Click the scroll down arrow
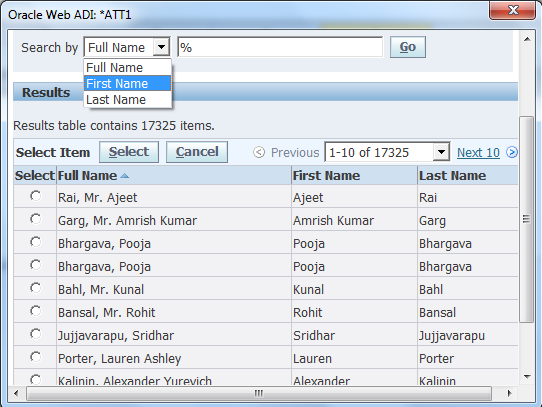The image size is (542, 407). point(527,376)
